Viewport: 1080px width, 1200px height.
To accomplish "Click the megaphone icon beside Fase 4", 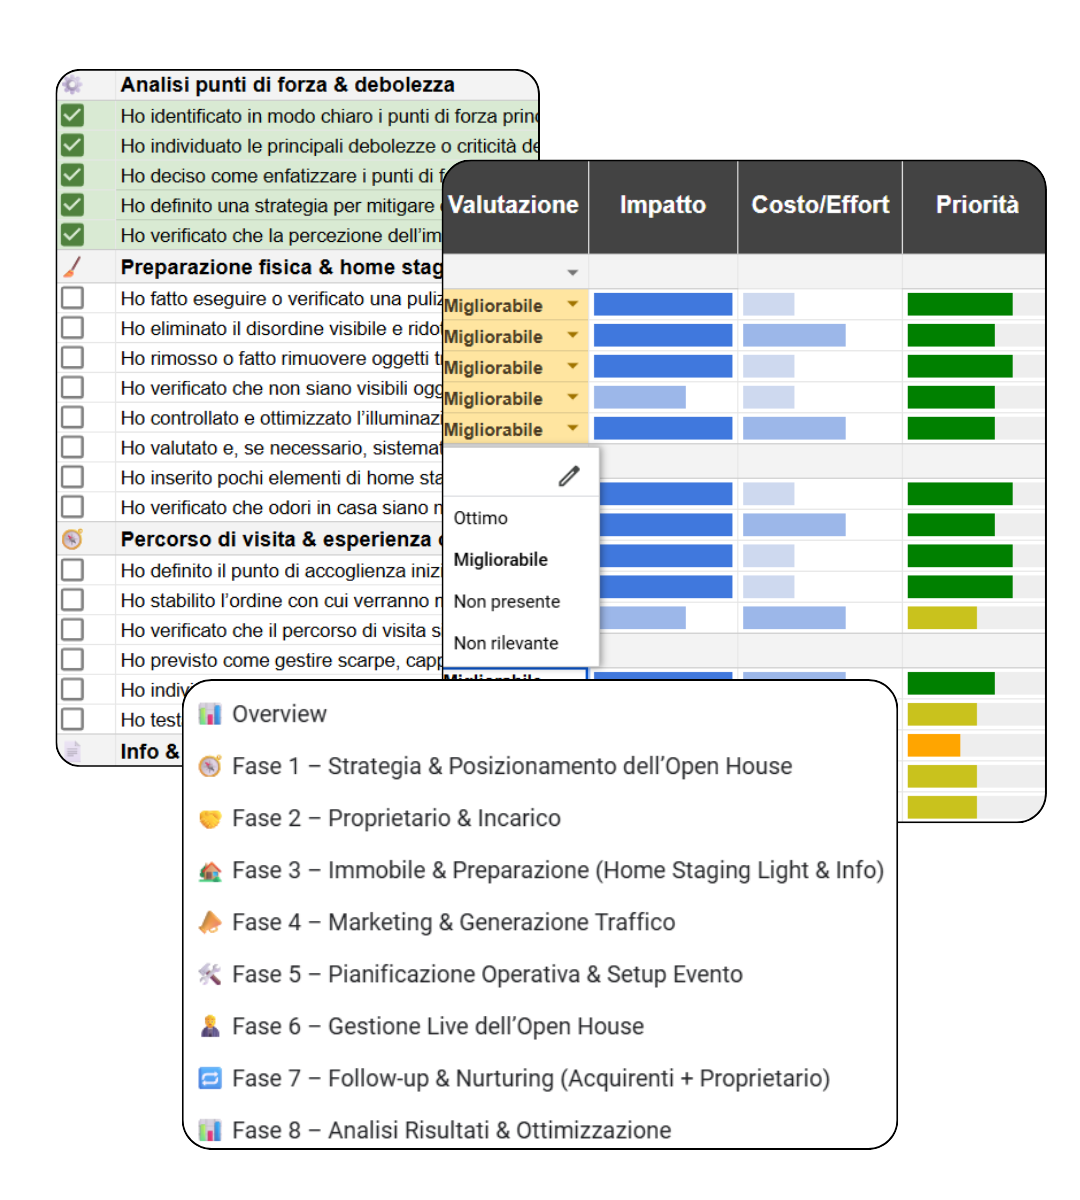I will coord(210,923).
